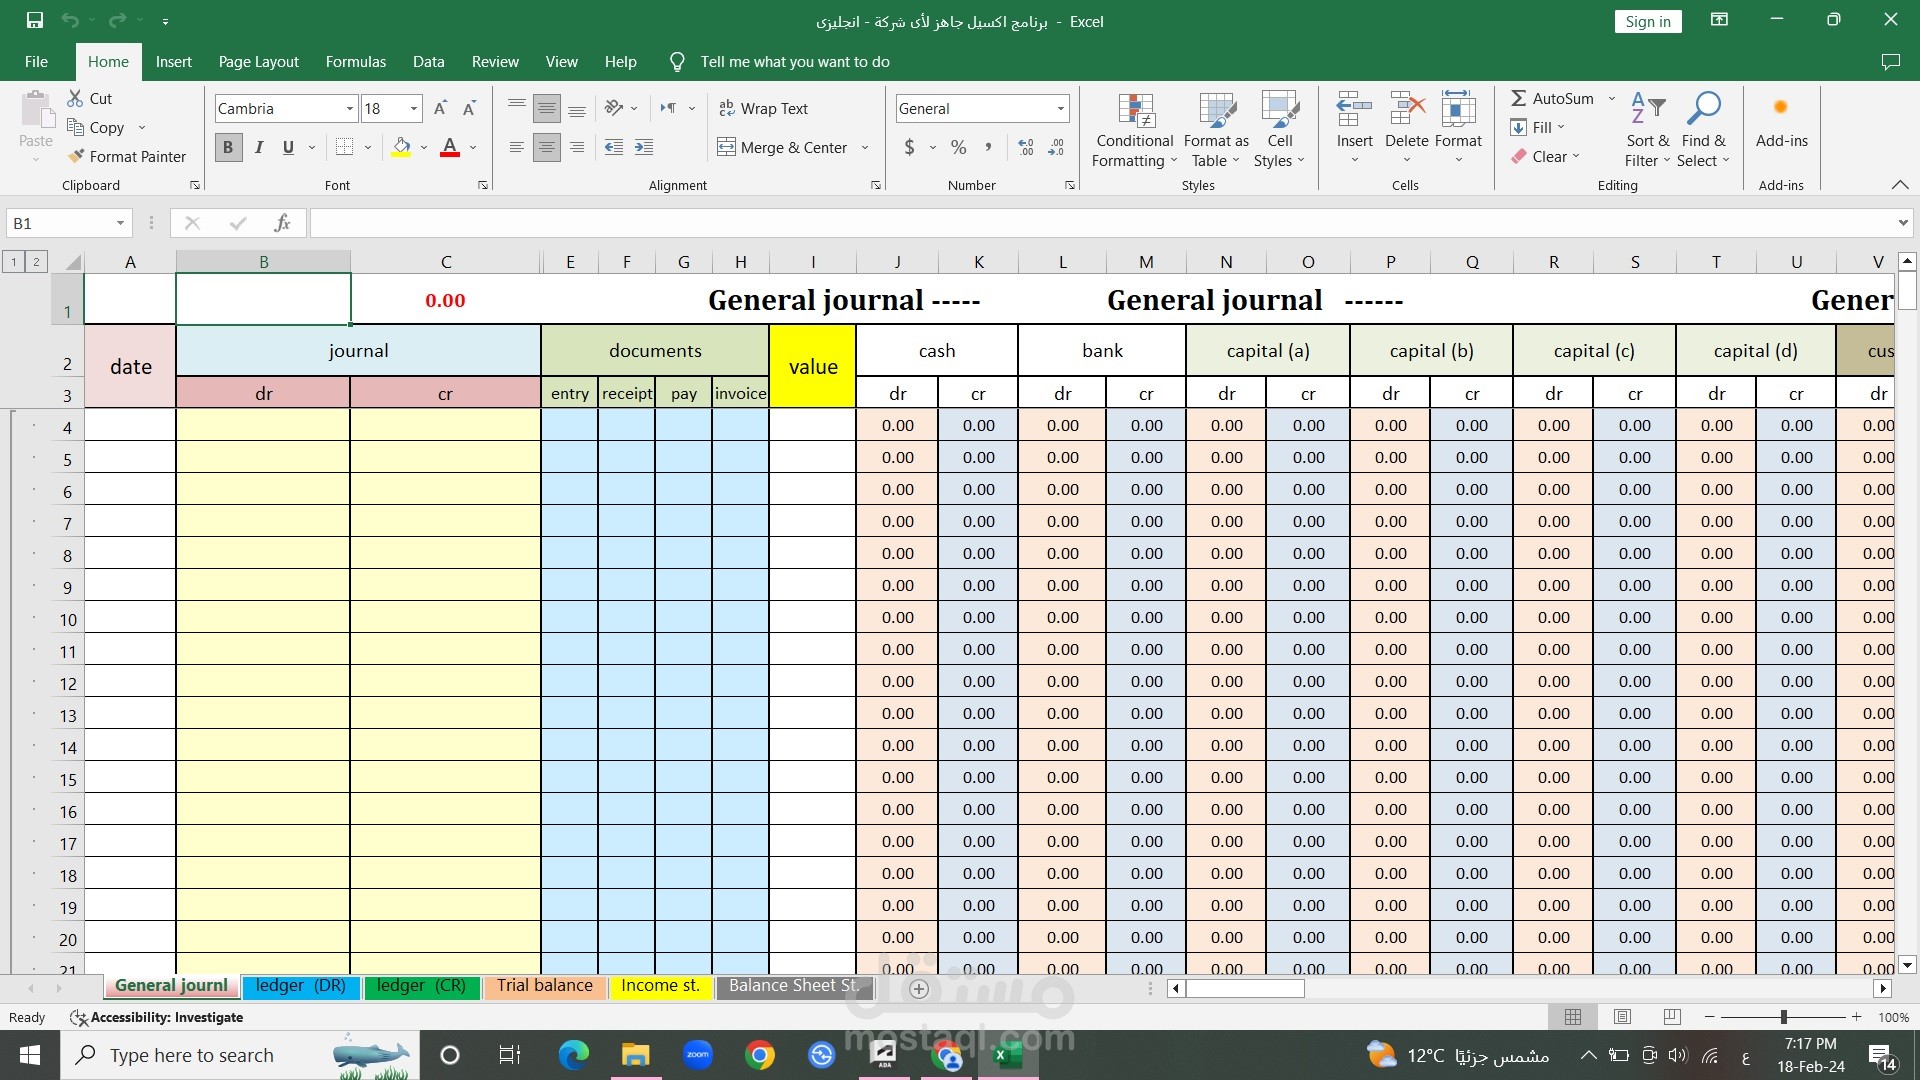Image resolution: width=1920 pixels, height=1080 pixels.
Task: Switch to Page Layout view
Action: tap(1622, 1017)
